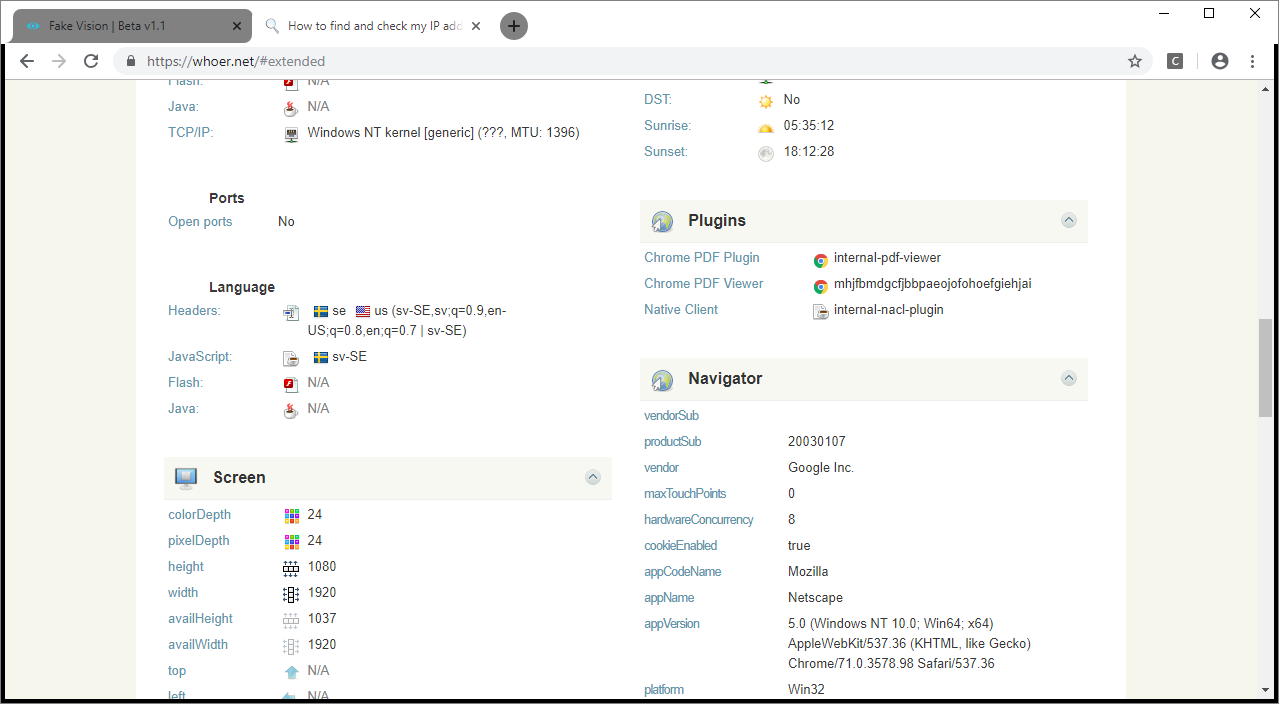Open the Chrome profile avatar

pos(1219,61)
